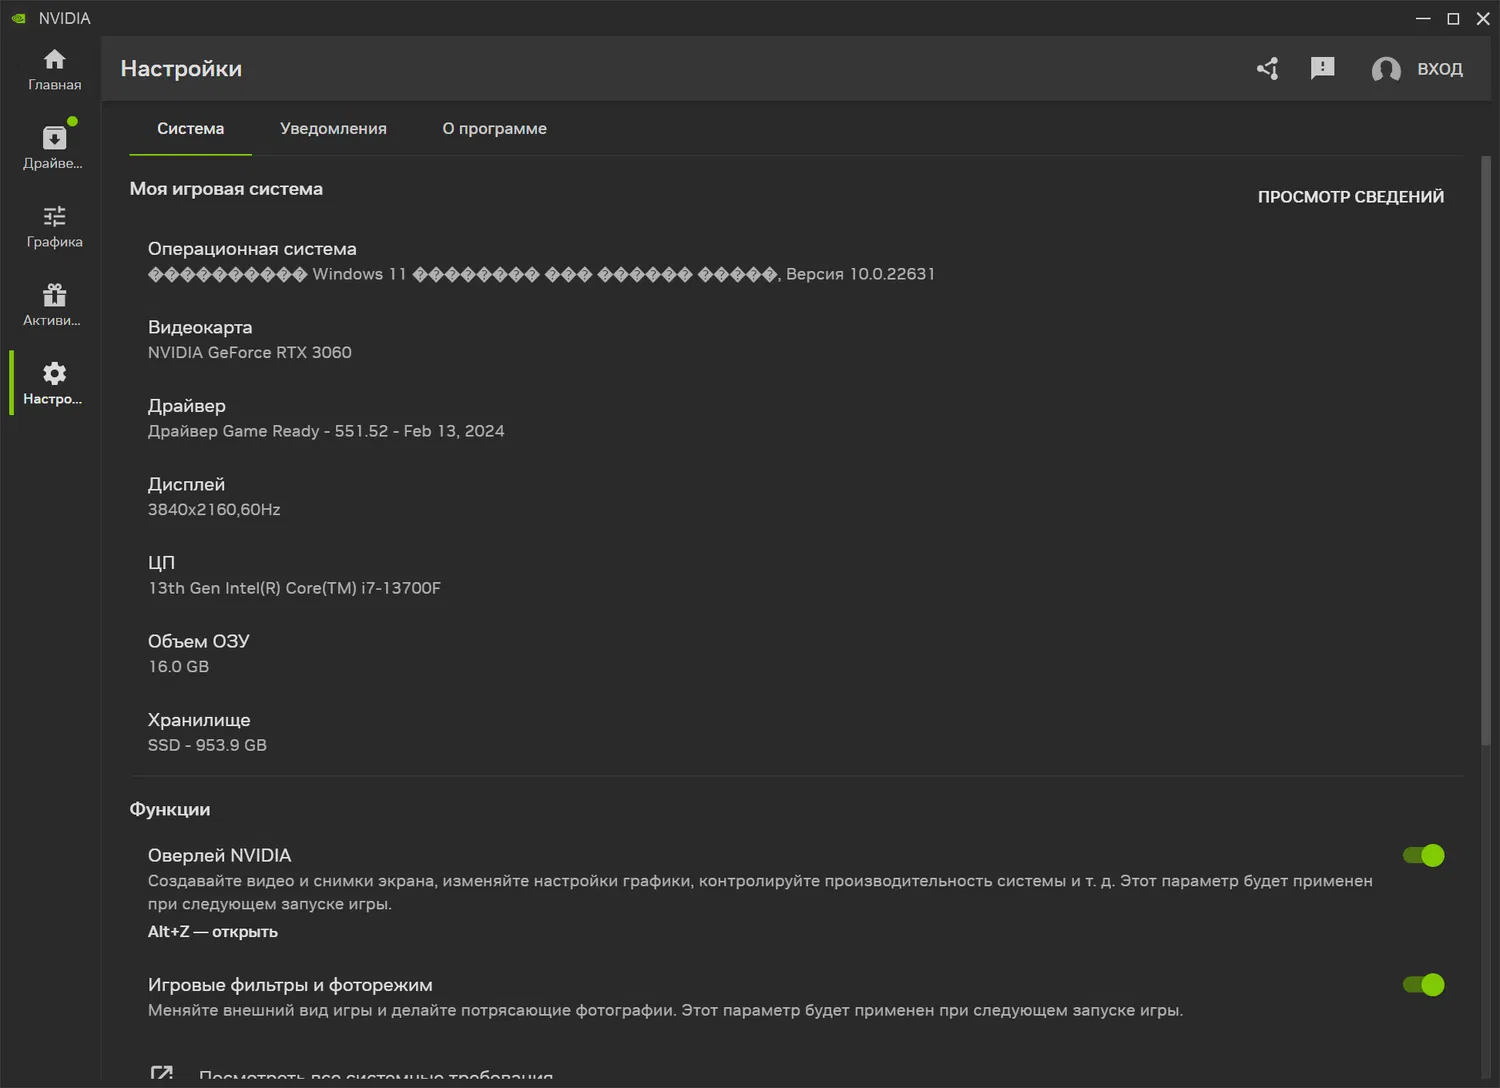Click the Версия 10.0.22631 OS text
This screenshot has height=1088, width=1500.
click(860, 274)
